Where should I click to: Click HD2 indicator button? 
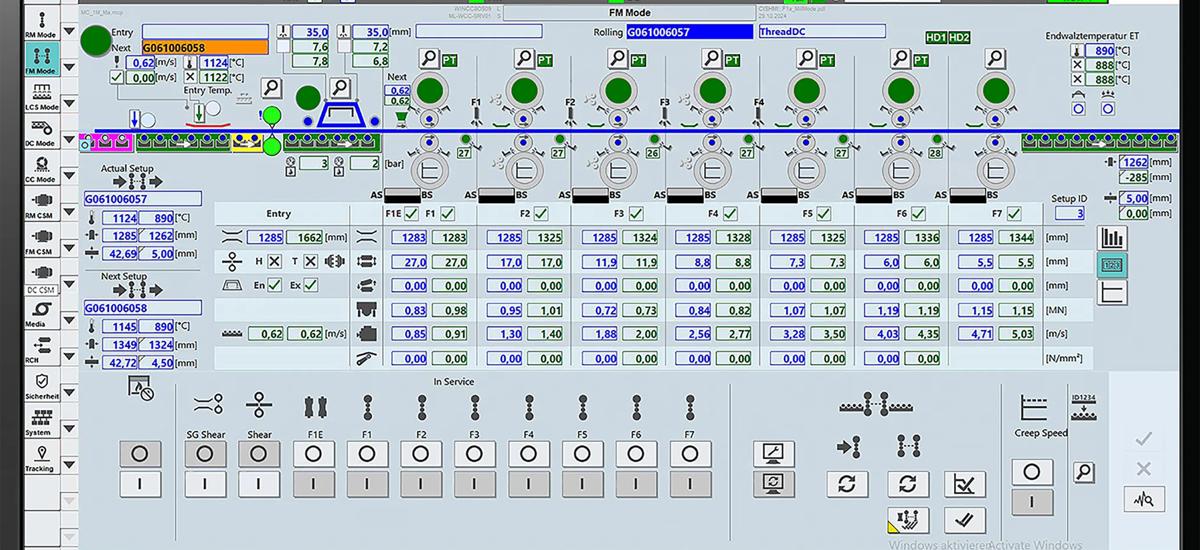(959, 37)
